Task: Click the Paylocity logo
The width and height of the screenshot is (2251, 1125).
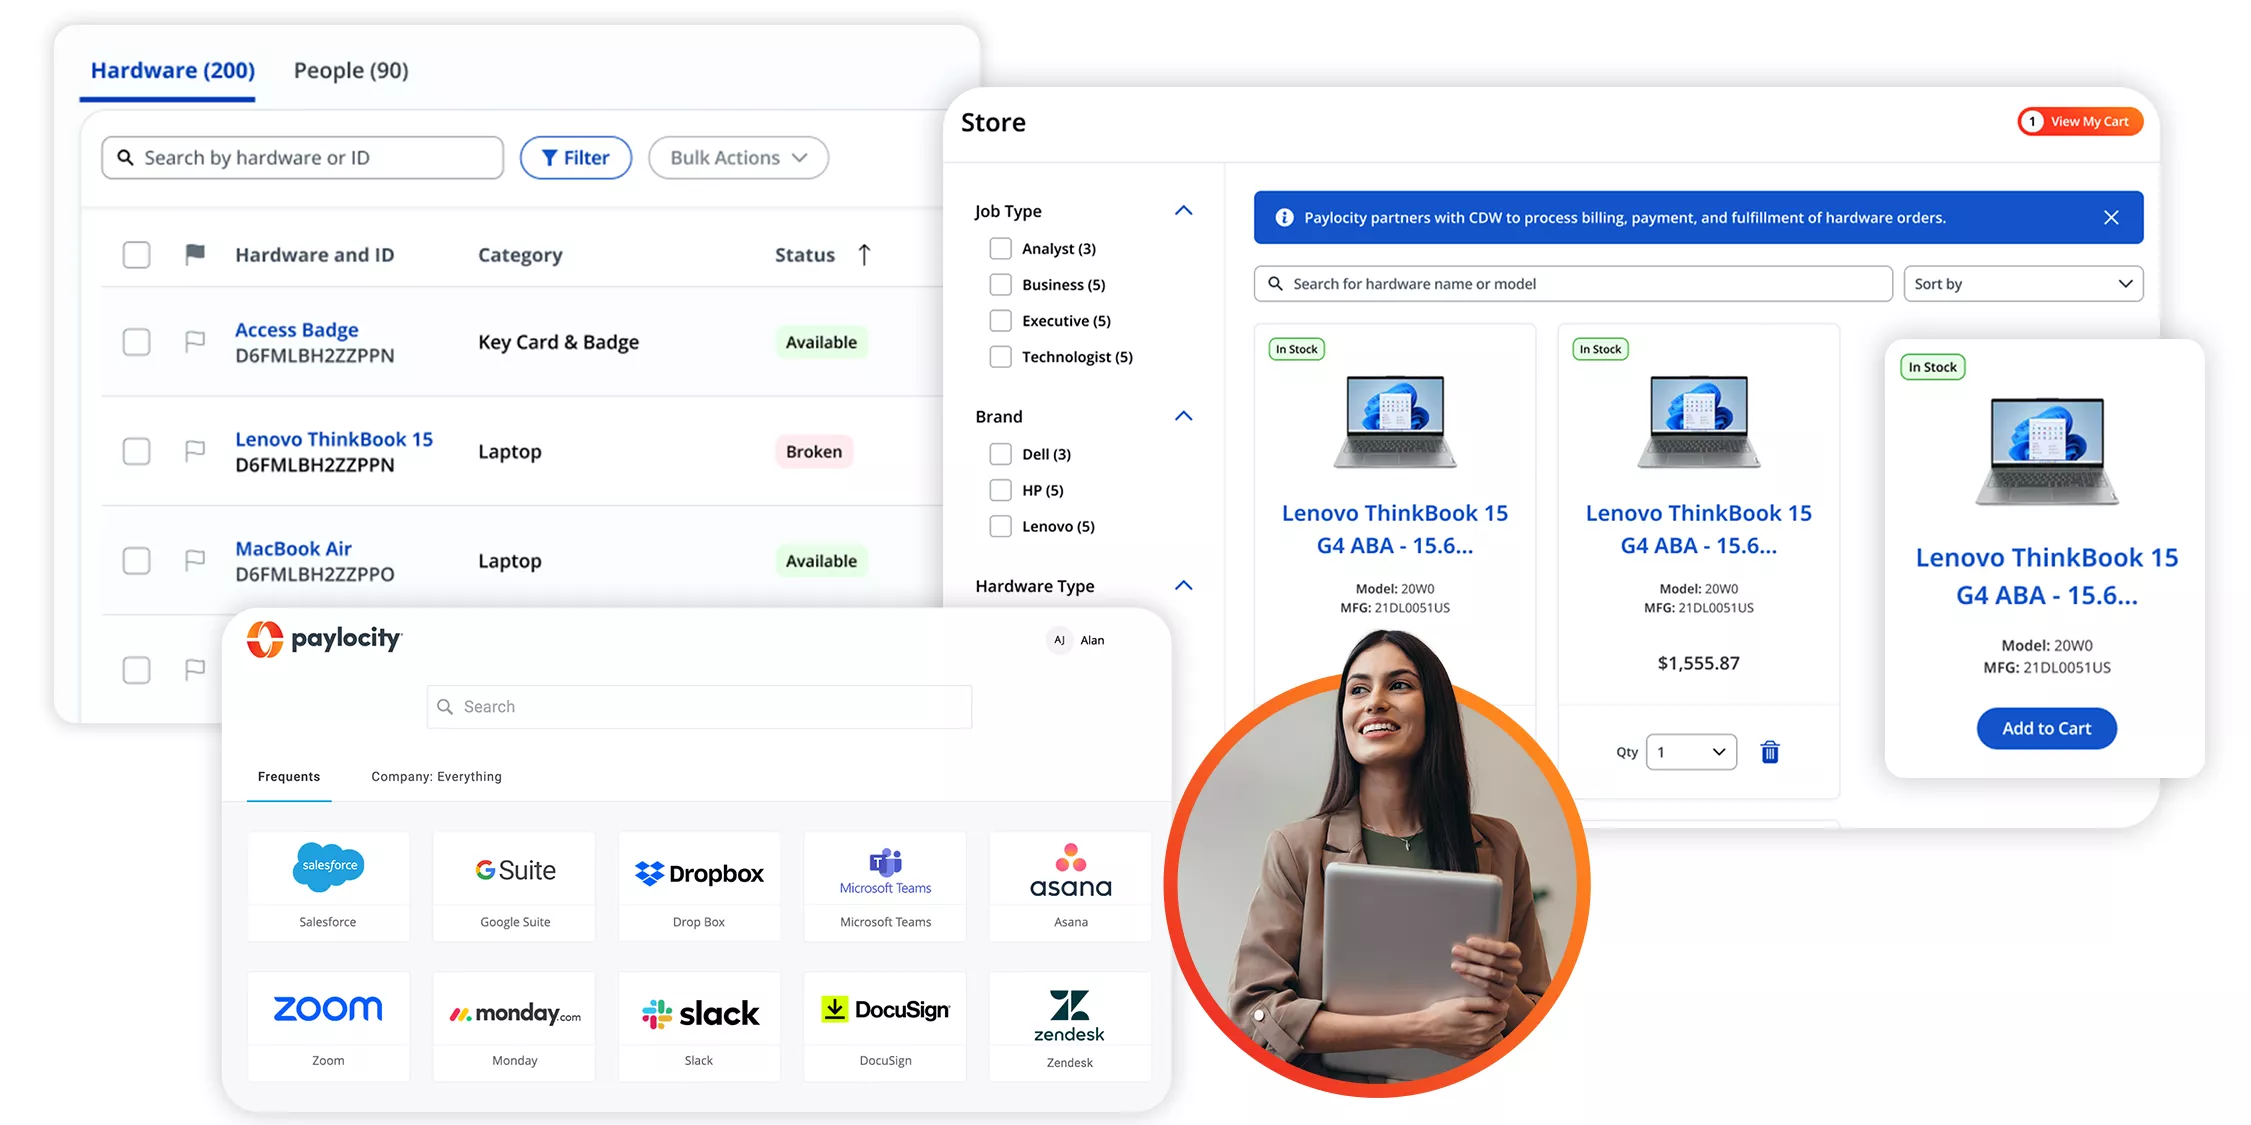Action: point(324,639)
